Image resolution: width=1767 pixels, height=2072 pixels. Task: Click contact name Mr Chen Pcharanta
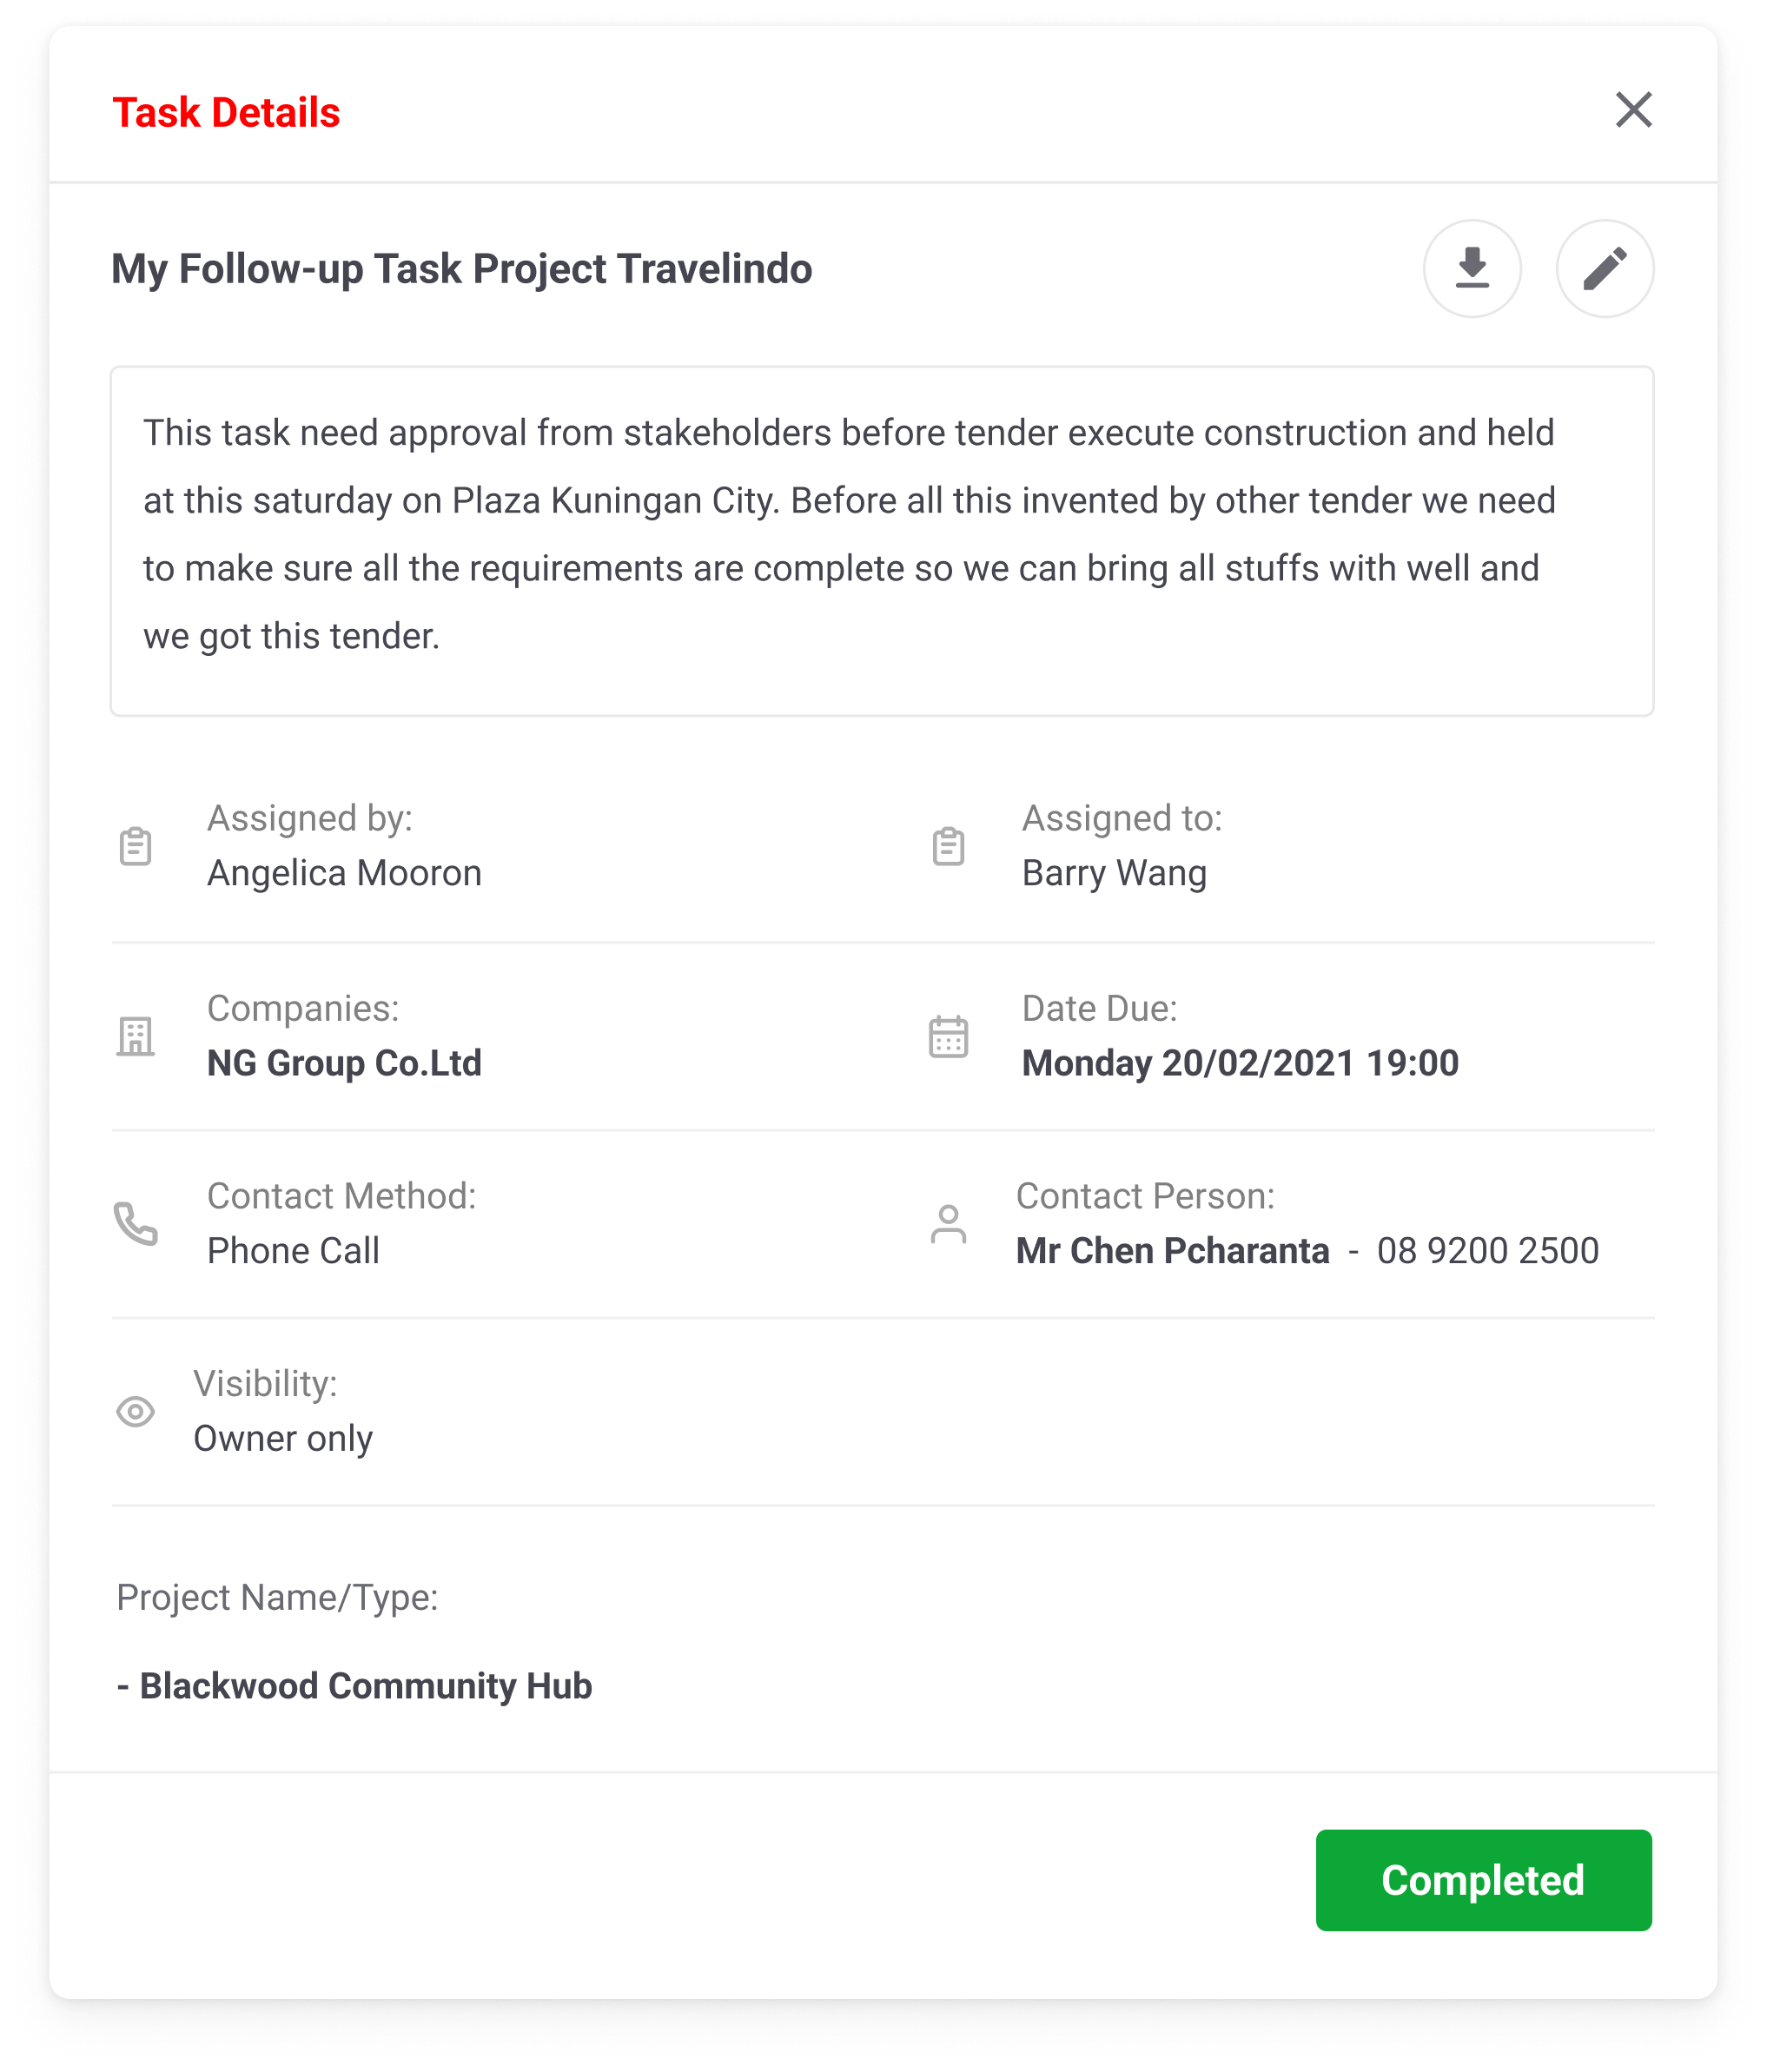[1172, 1251]
